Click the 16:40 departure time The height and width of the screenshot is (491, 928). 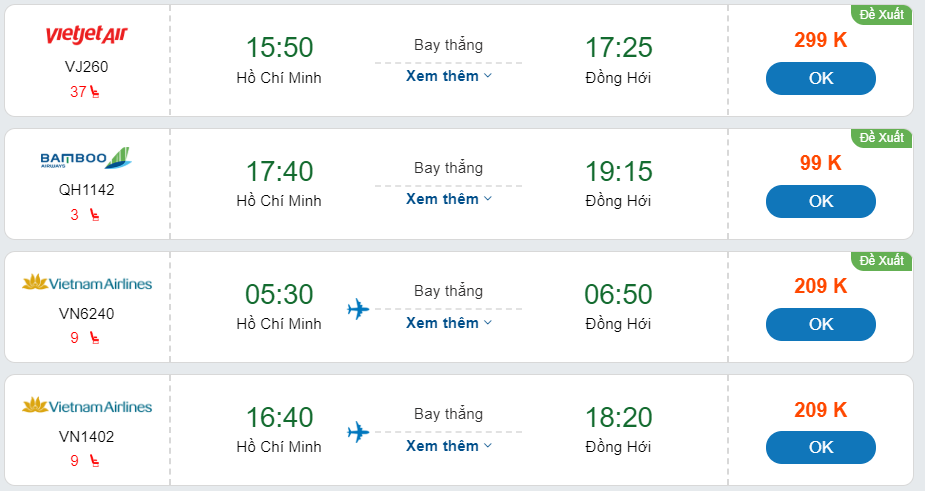click(279, 418)
